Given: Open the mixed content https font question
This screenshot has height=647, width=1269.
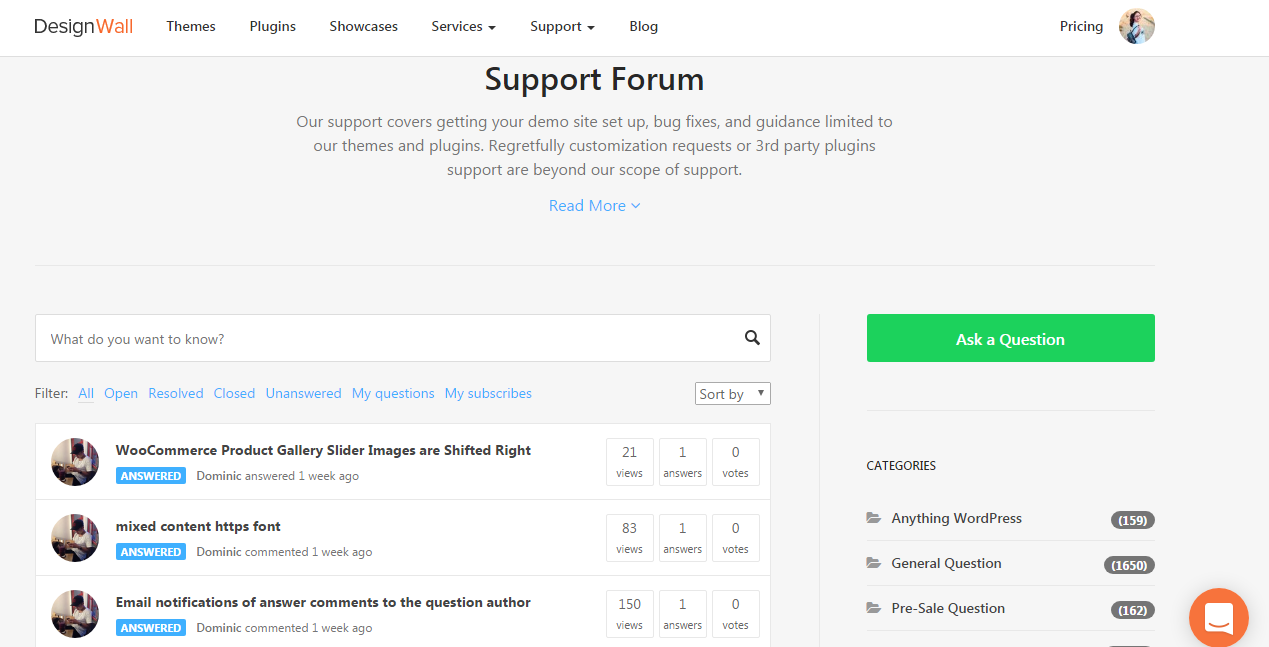Looking at the screenshot, I should [198, 526].
